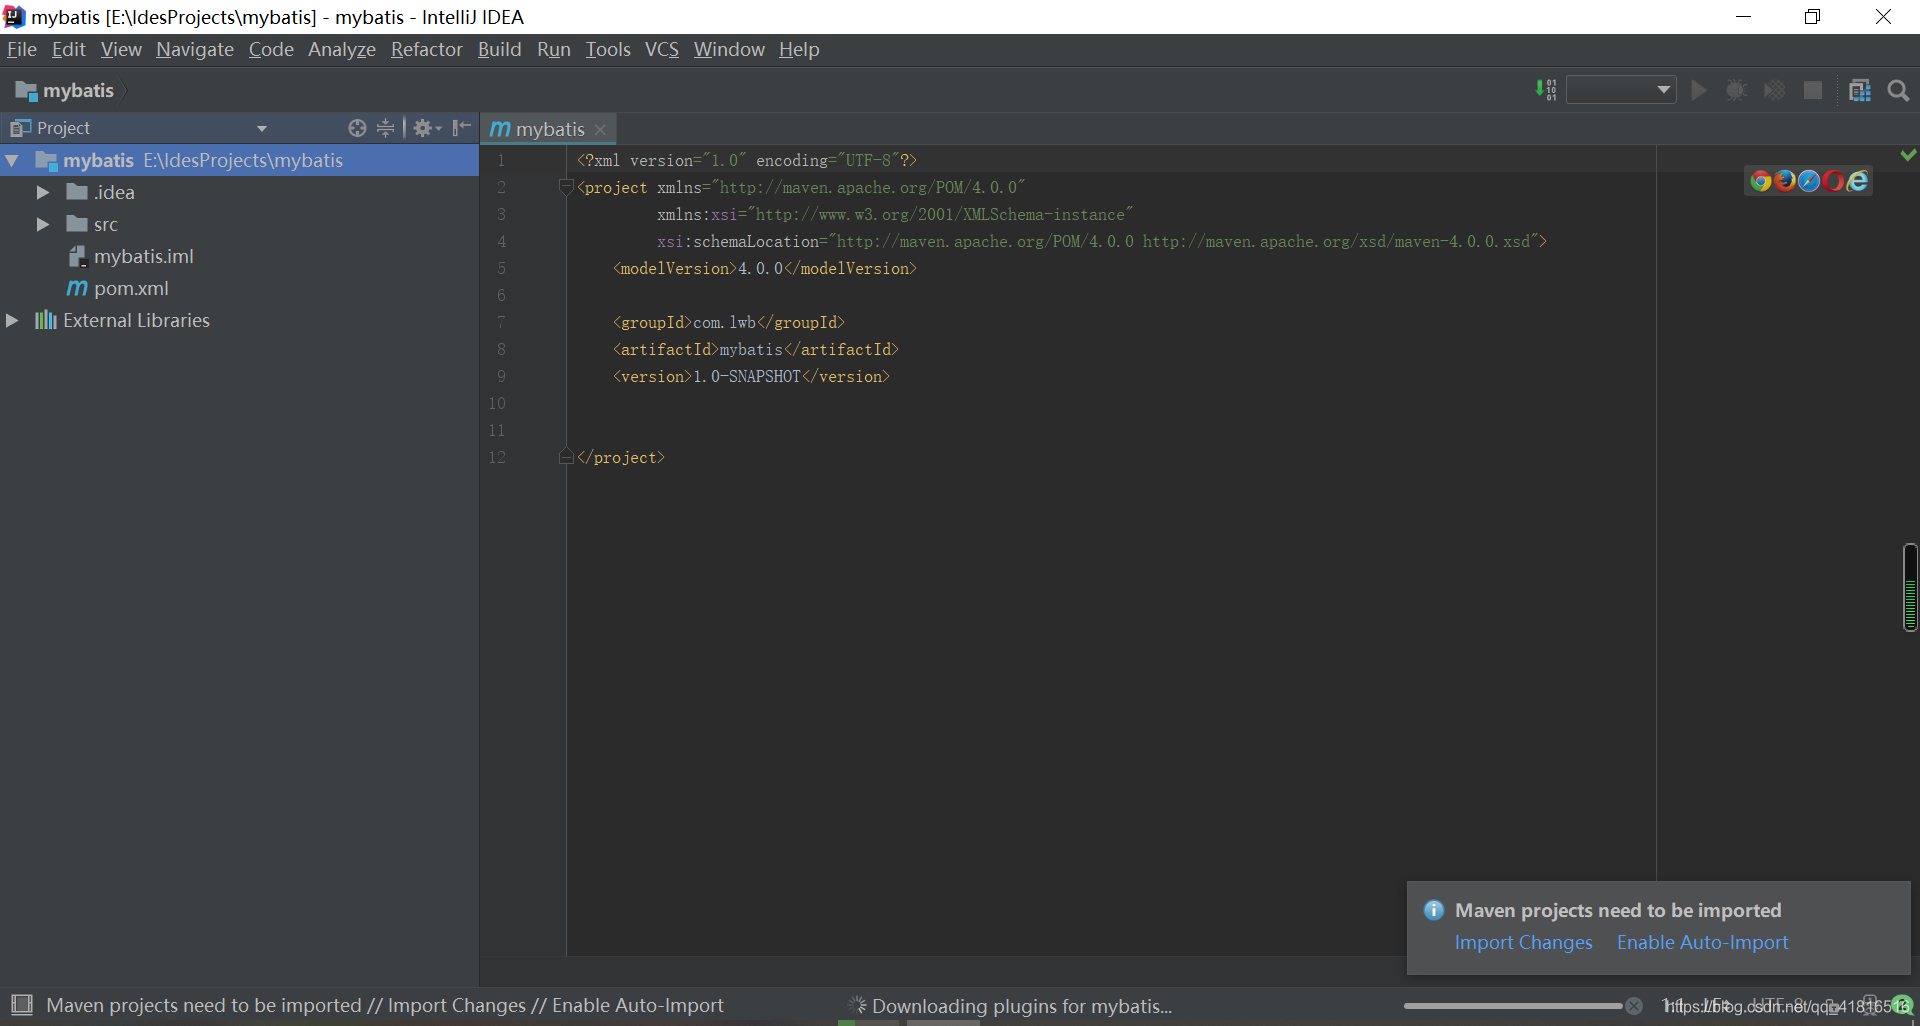Viewport: 1920px width, 1026px height.
Task: Open pom.xml in Opera browser
Action: point(1833,180)
